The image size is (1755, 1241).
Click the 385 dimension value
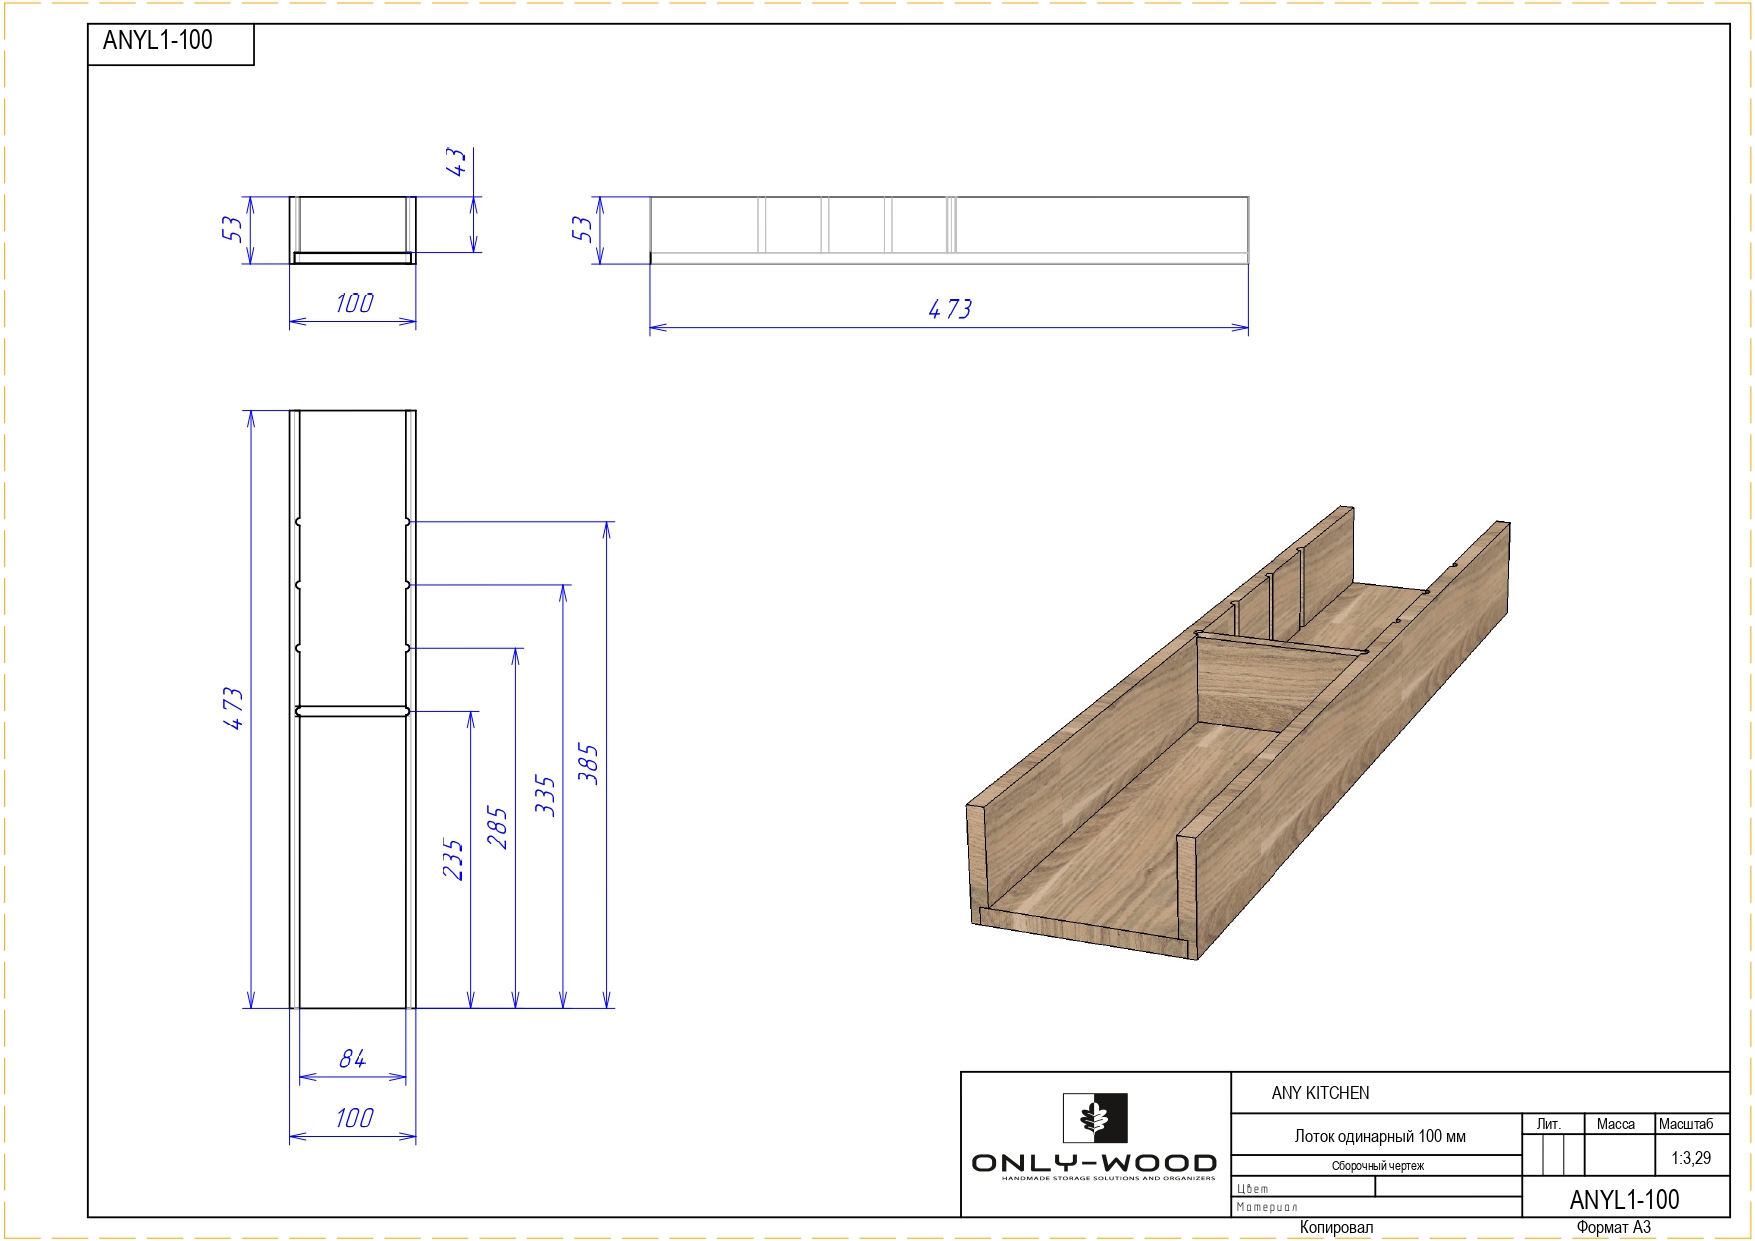[588, 764]
